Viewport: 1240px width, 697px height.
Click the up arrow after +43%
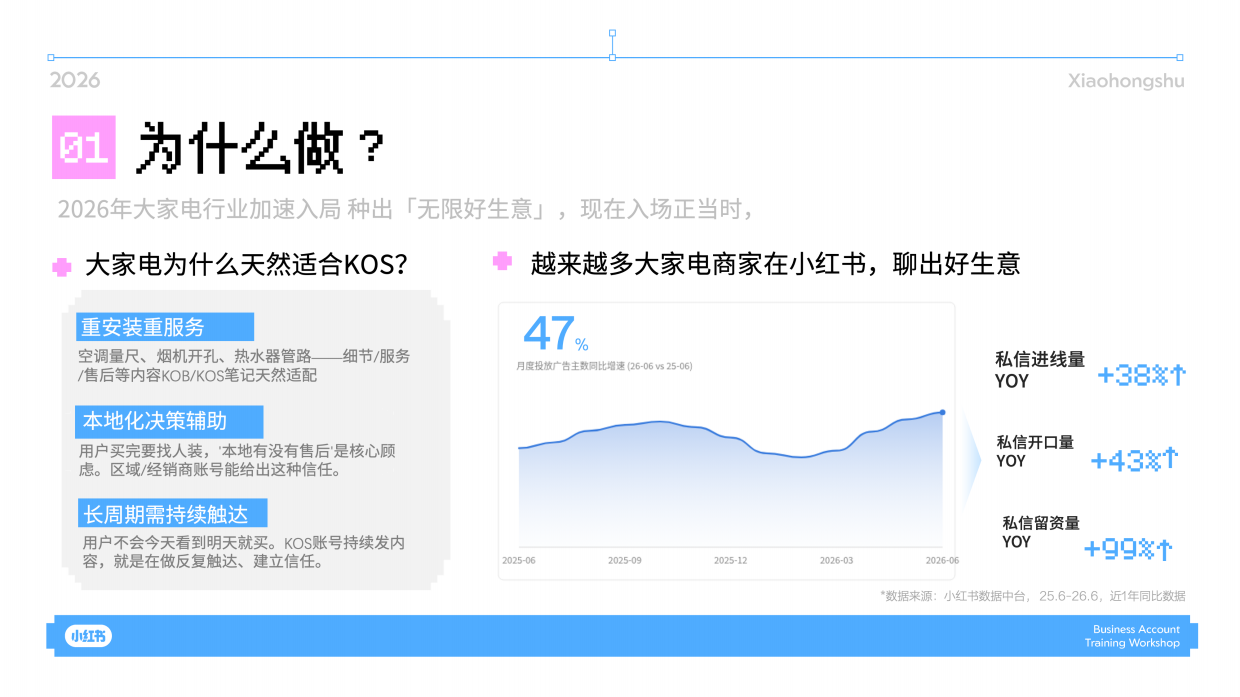(1171, 458)
